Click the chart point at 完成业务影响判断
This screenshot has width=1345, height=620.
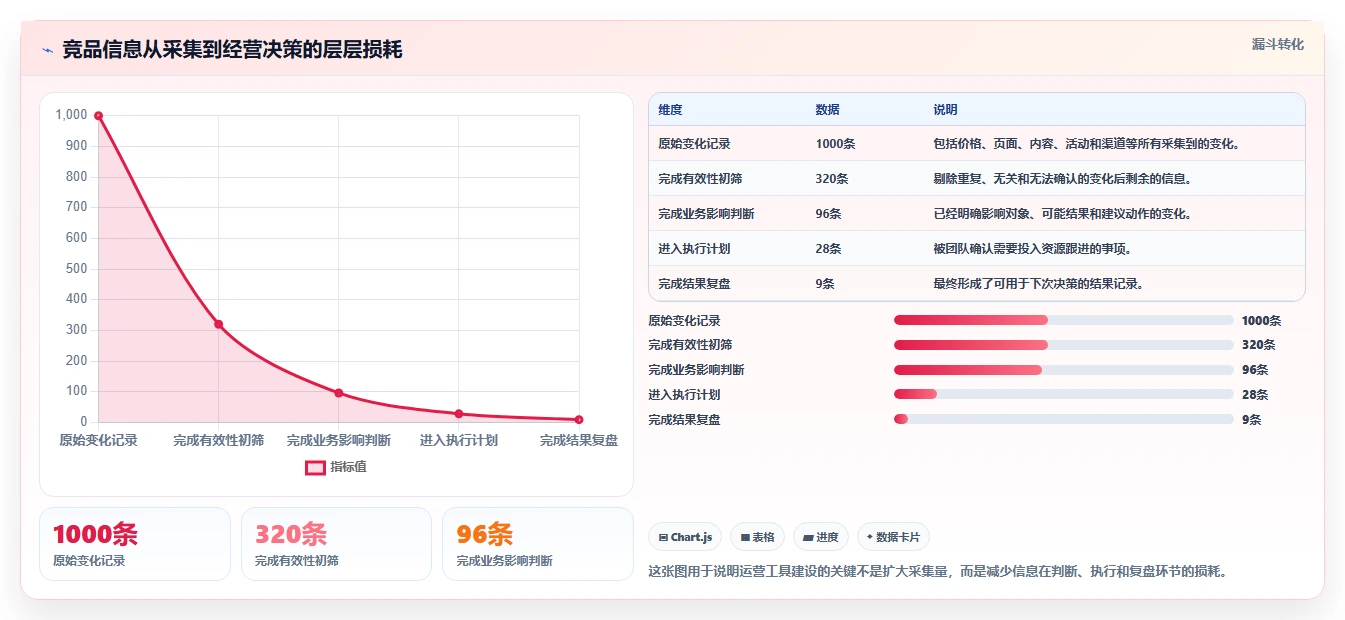click(338, 393)
